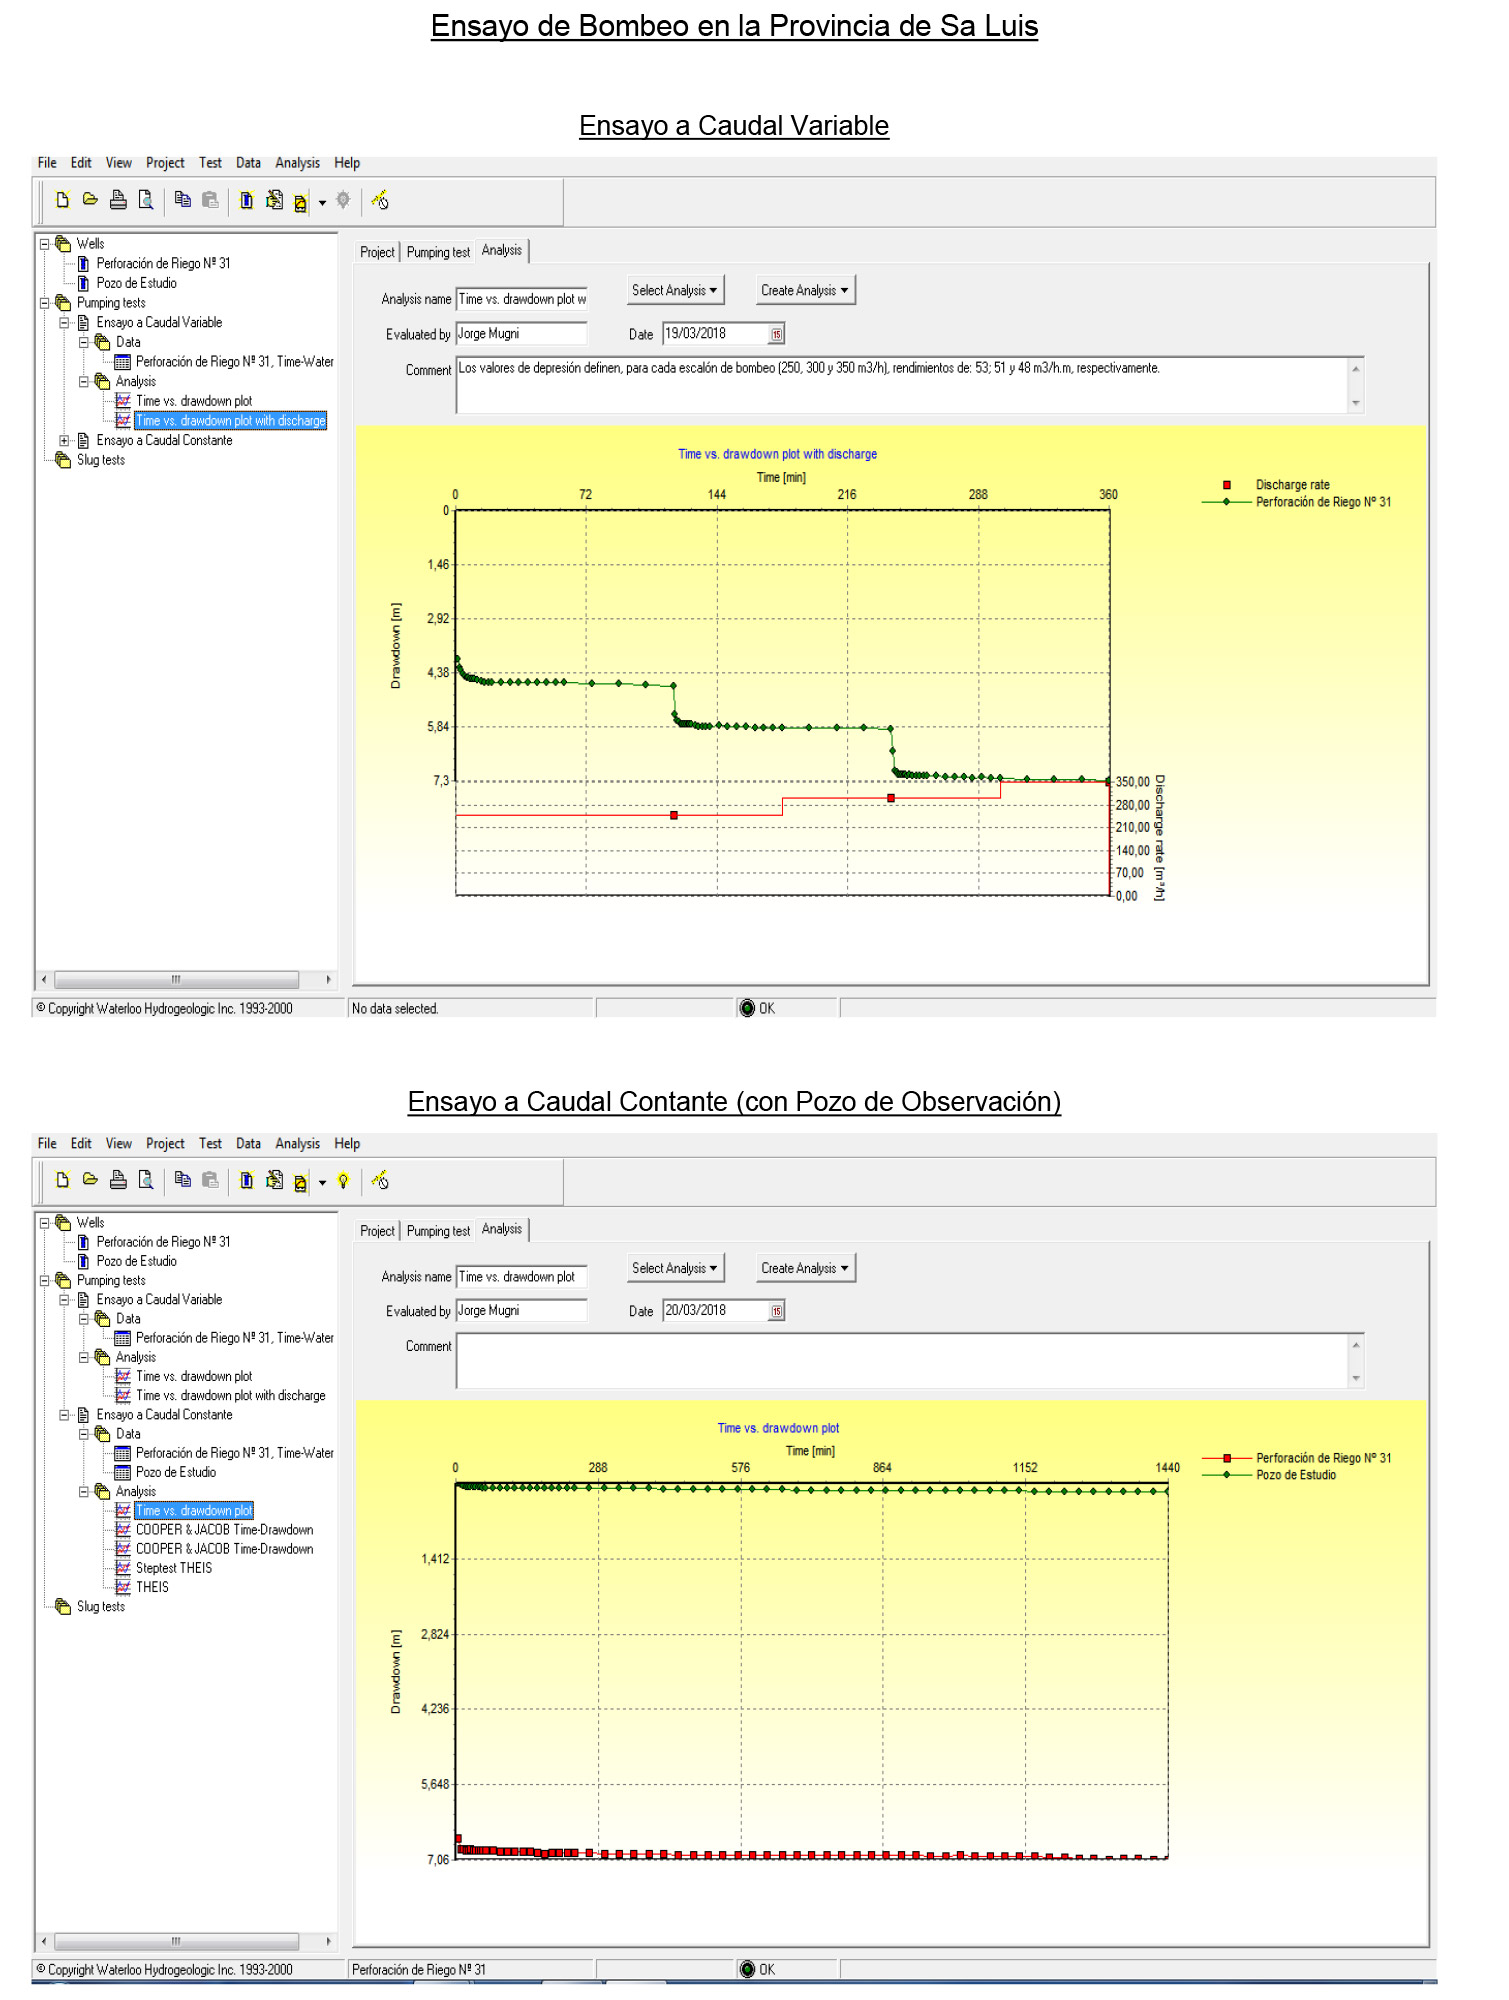This screenshot has height=2000, width=1509.
Task: Click New project icon in Caudal Contante screenshot
Action: (x=62, y=1180)
